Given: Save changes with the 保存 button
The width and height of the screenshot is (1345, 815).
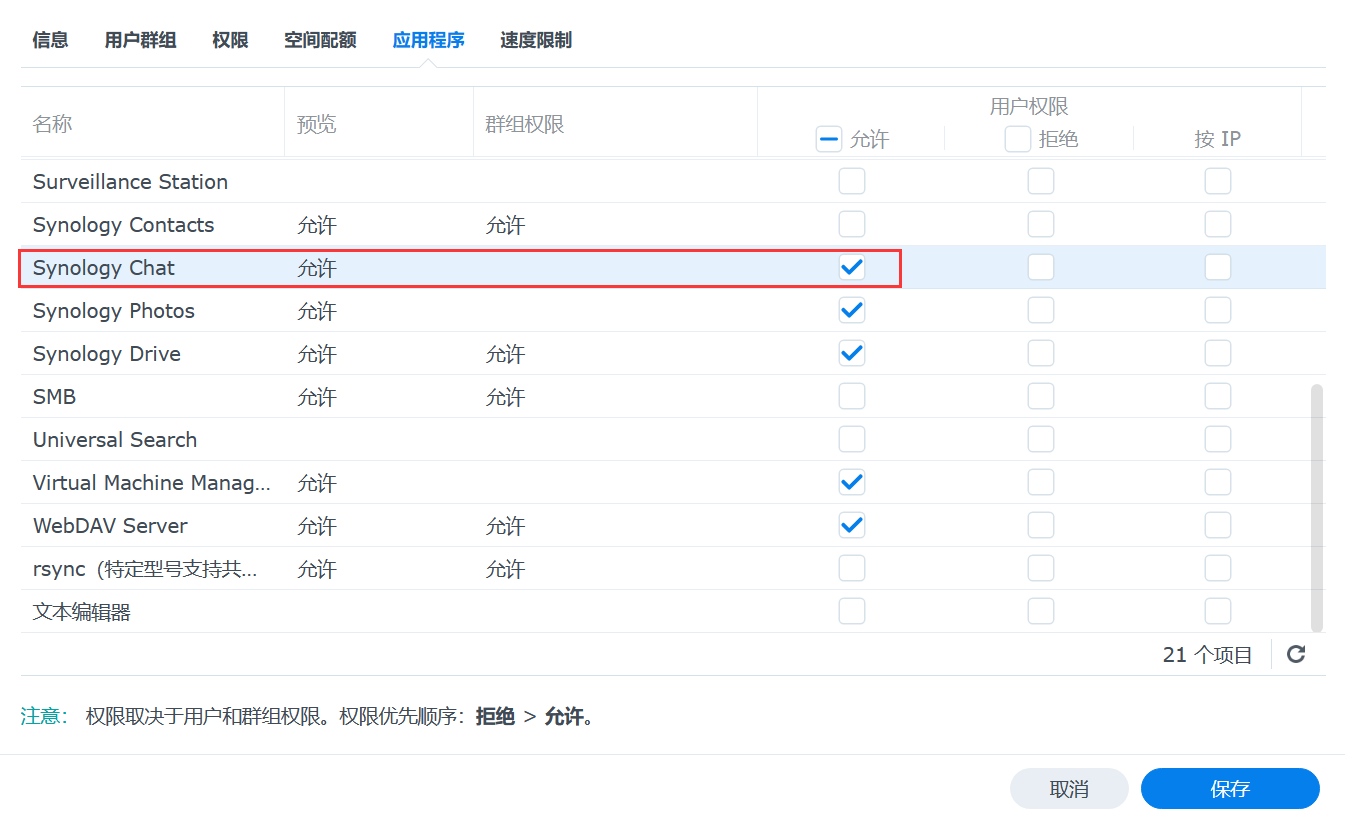Looking at the screenshot, I should [1230, 788].
